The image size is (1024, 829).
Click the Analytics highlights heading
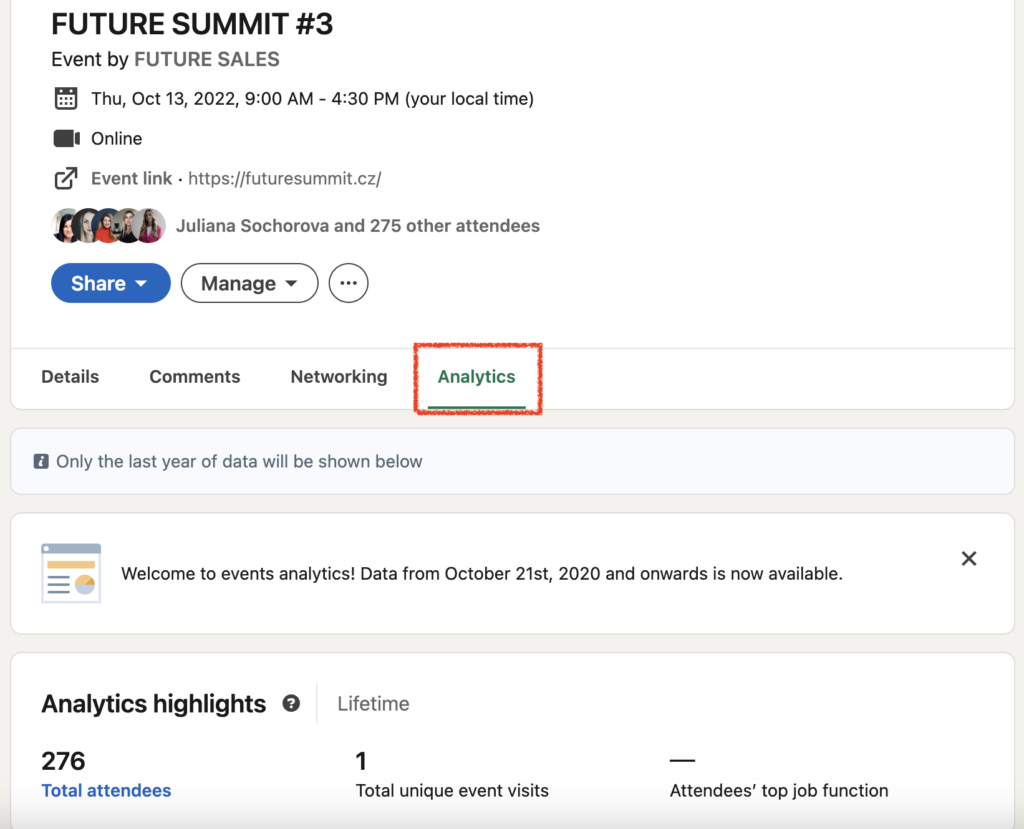pyautogui.click(x=153, y=704)
